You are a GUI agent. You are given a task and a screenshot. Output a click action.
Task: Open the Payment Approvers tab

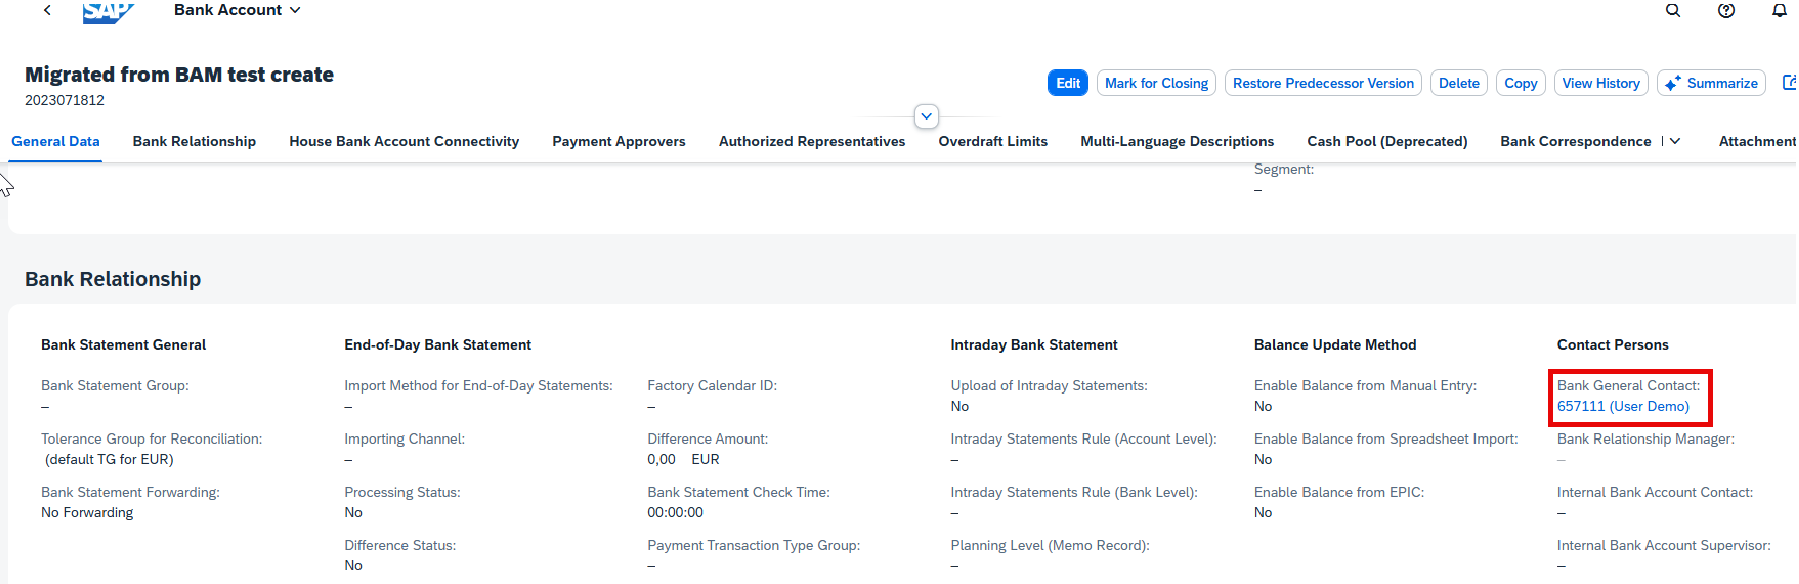(619, 141)
